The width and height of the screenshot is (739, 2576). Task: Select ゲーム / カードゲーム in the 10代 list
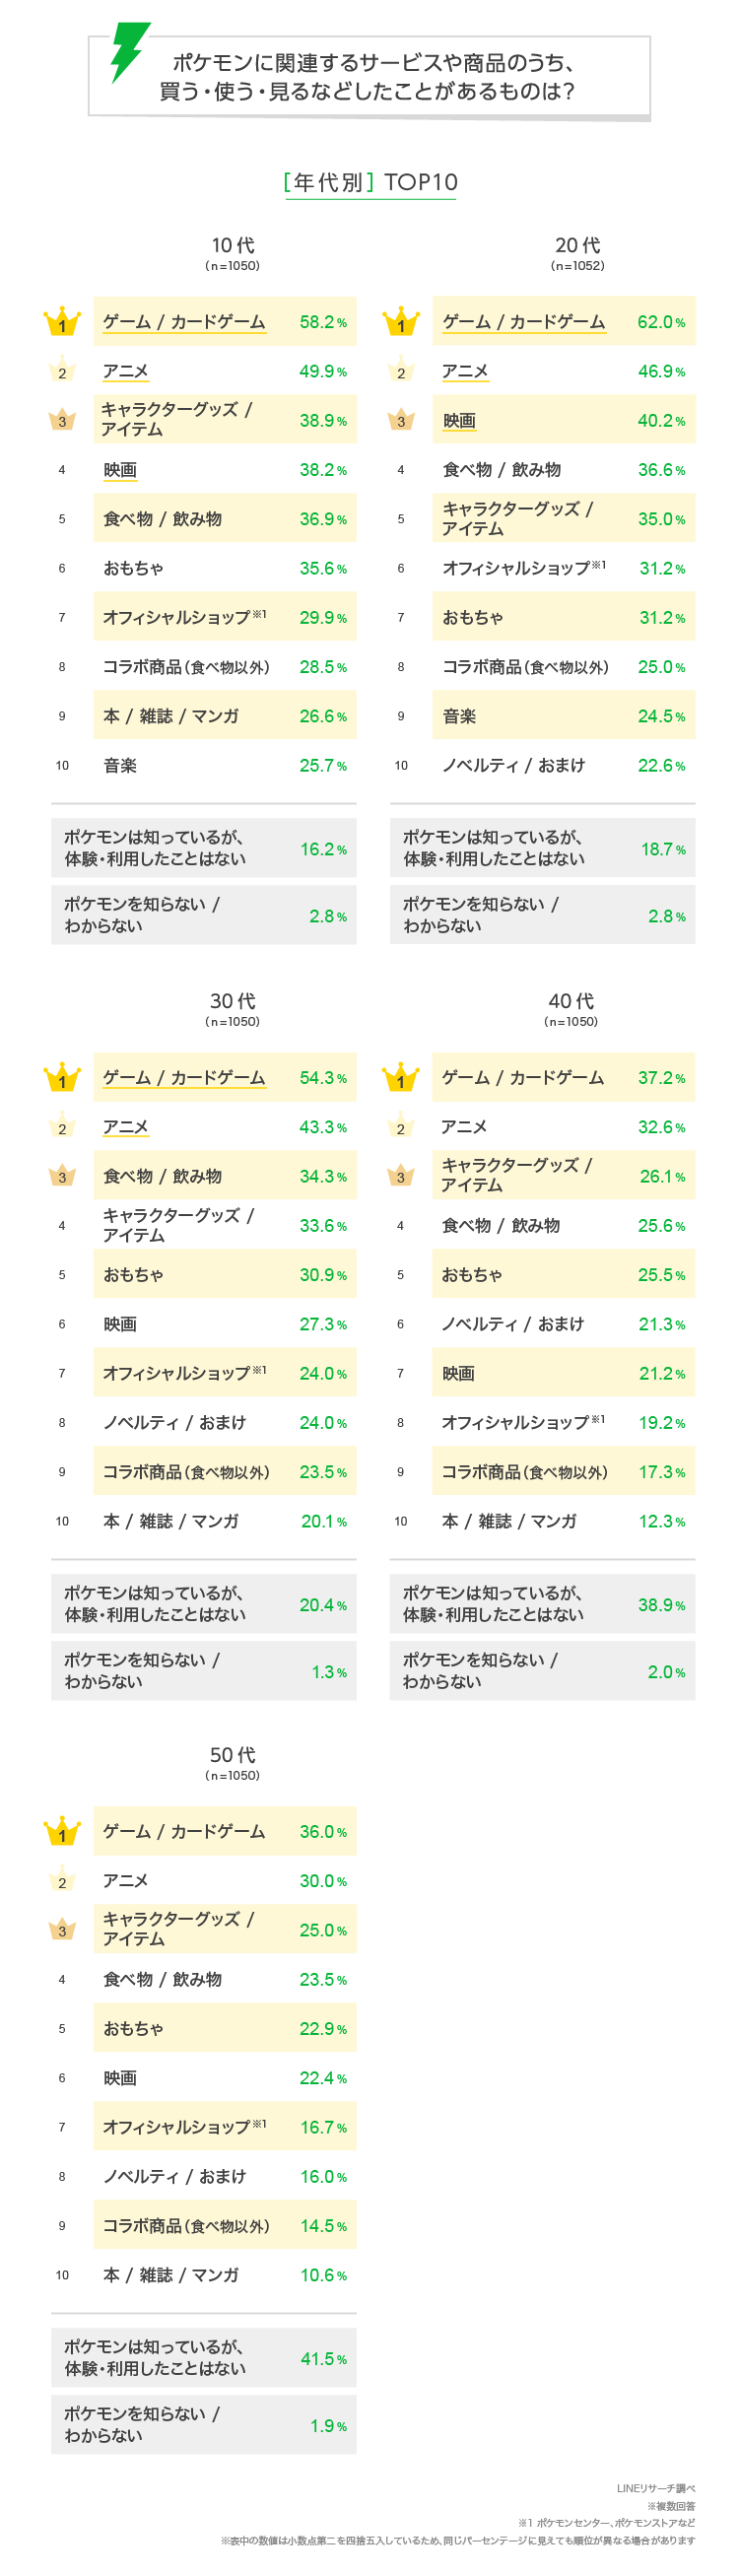click(184, 322)
